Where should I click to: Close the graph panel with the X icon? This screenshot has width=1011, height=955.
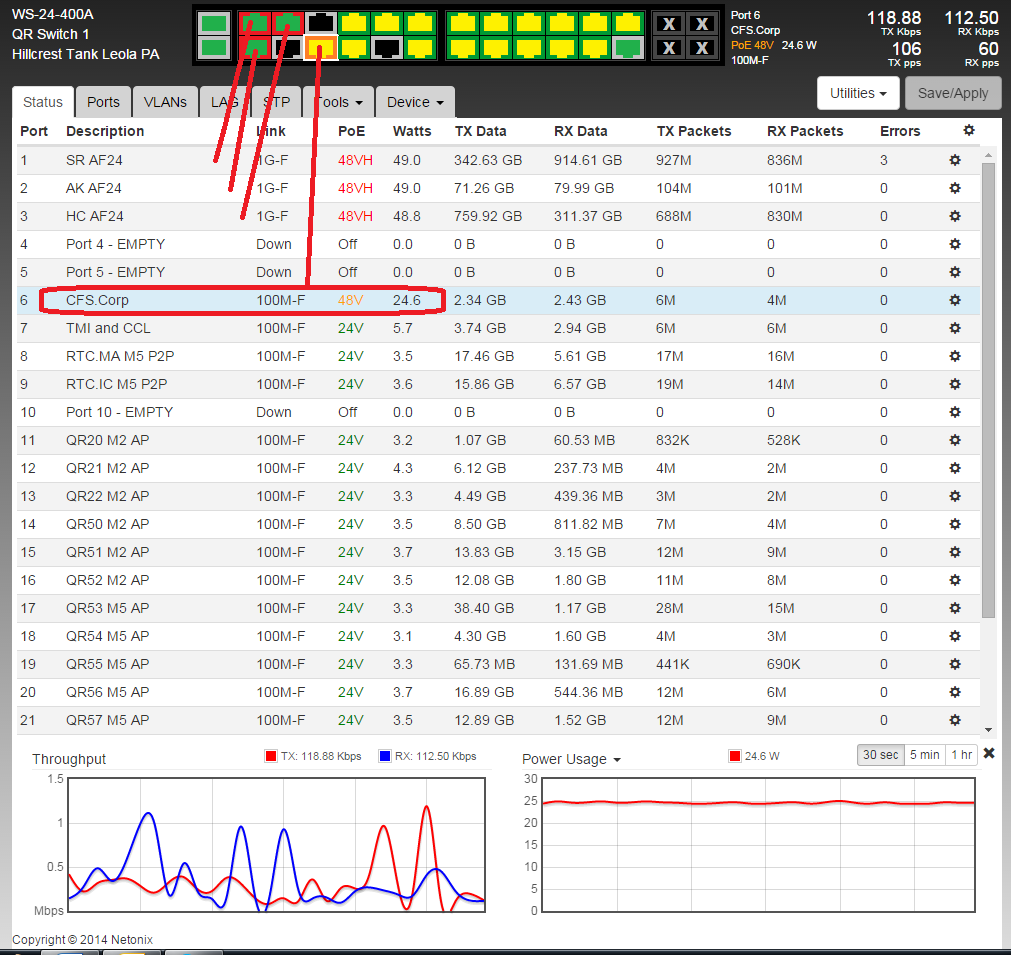coord(989,753)
